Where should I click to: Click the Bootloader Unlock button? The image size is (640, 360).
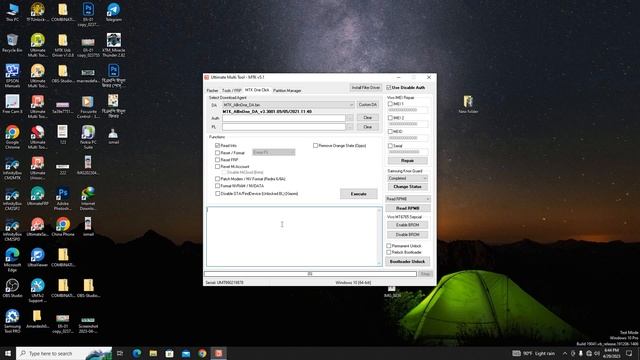(407, 261)
